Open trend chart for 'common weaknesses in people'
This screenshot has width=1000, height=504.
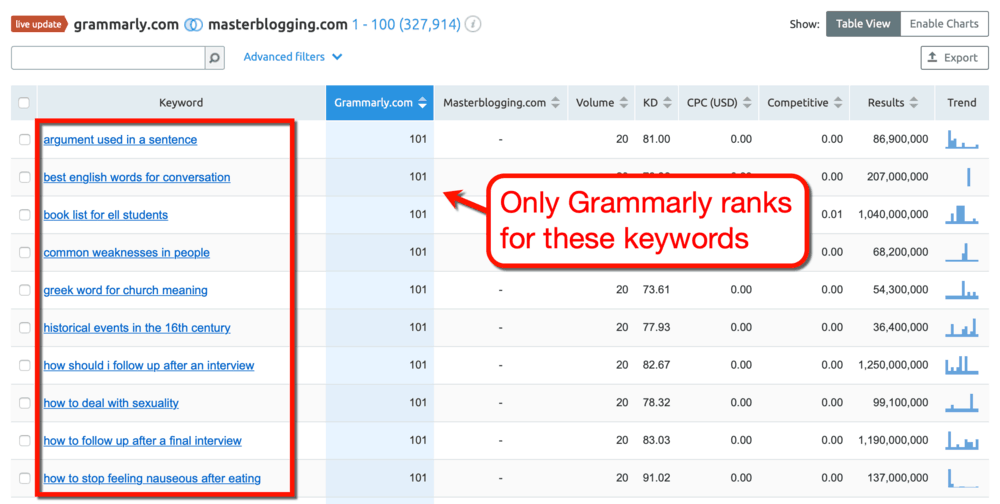(962, 252)
